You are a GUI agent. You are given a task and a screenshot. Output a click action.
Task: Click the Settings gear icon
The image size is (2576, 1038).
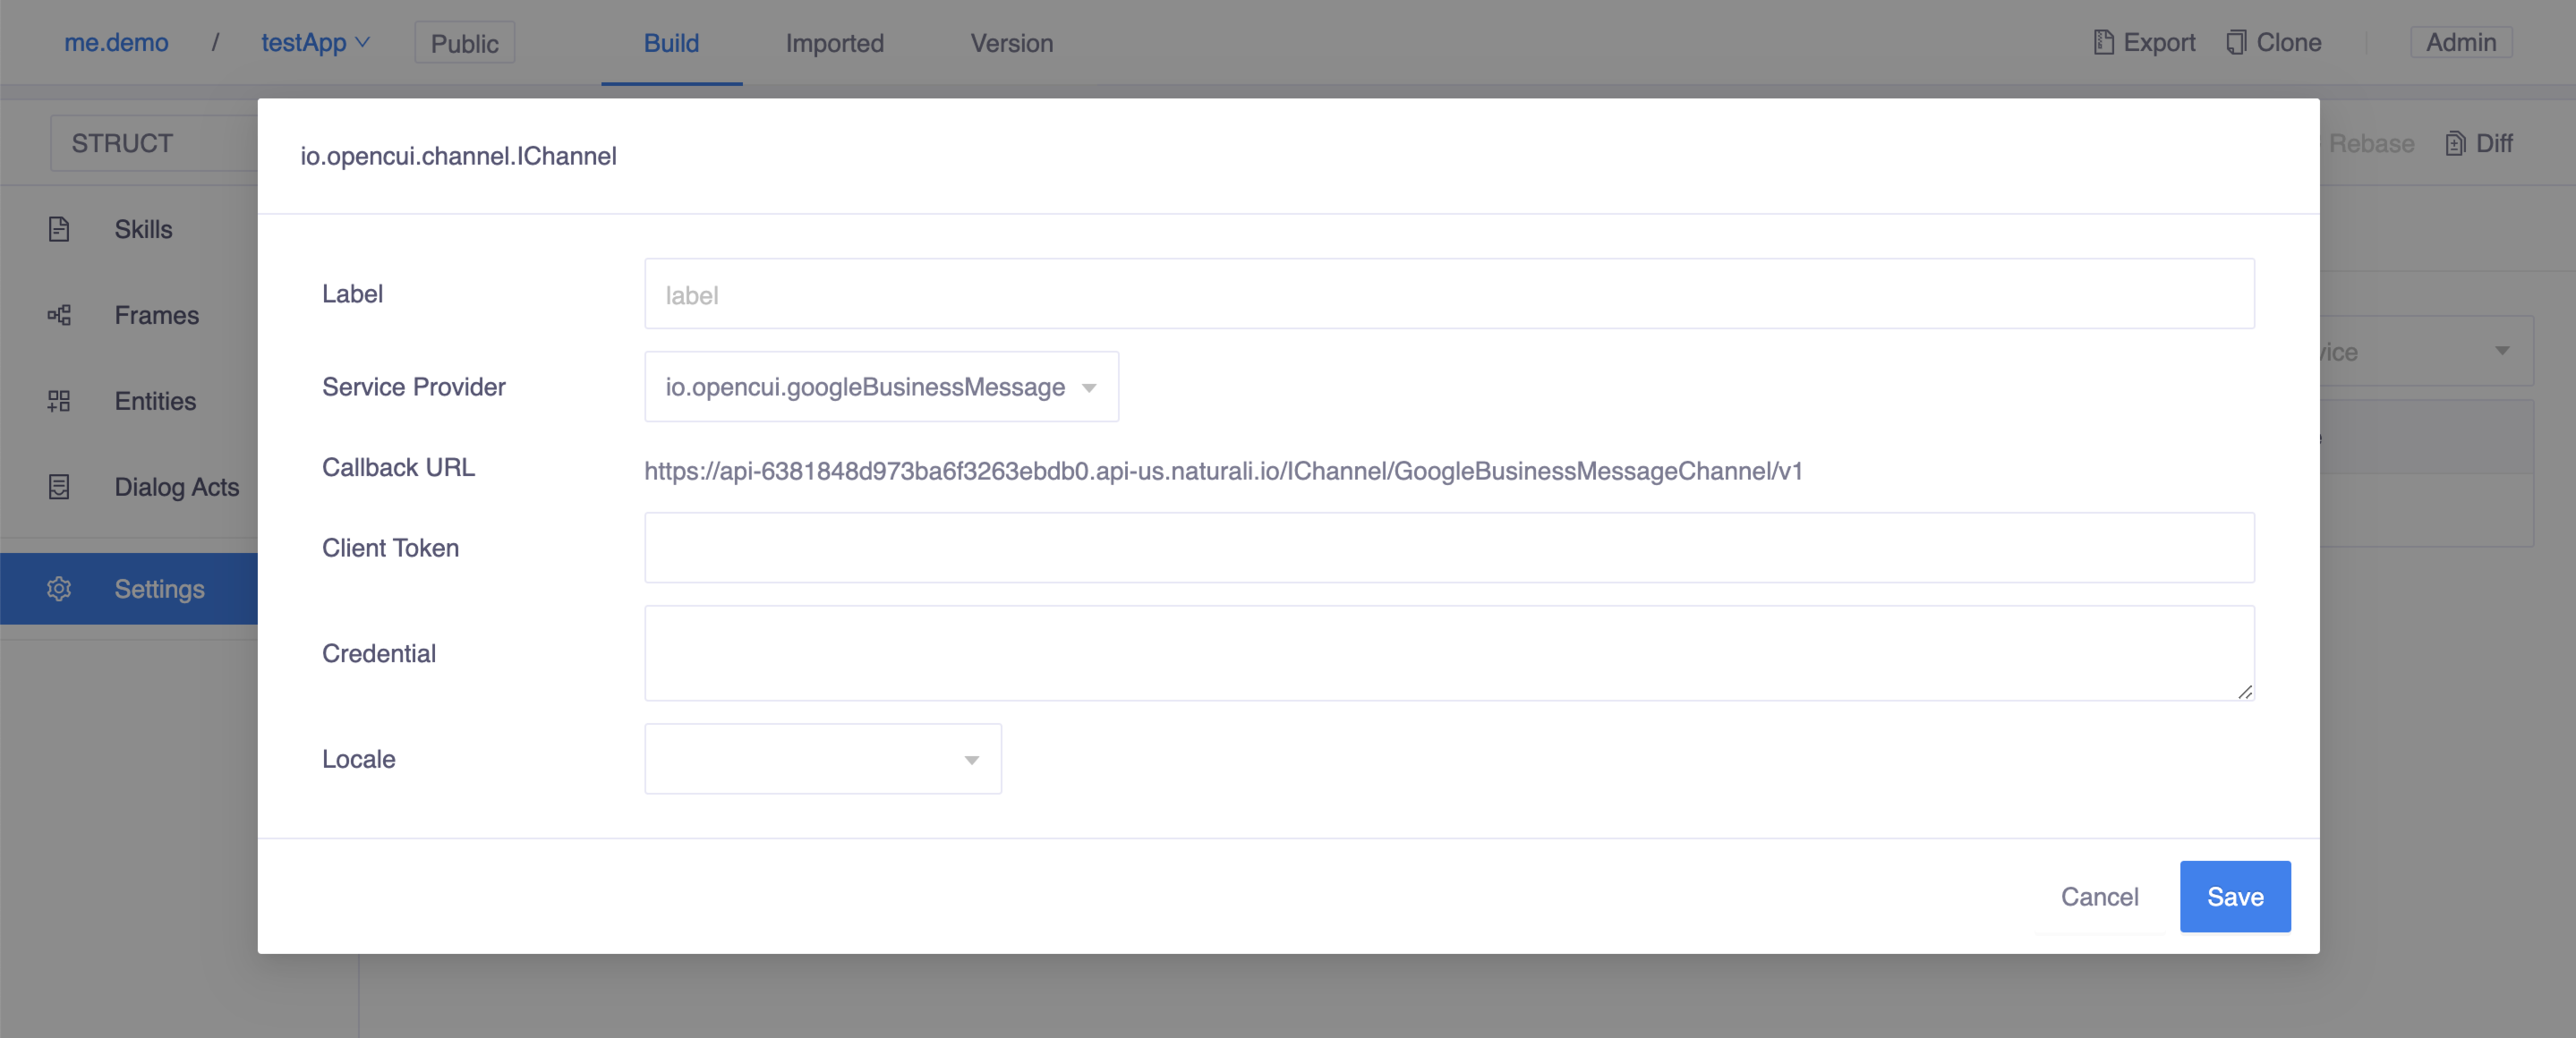(x=59, y=589)
